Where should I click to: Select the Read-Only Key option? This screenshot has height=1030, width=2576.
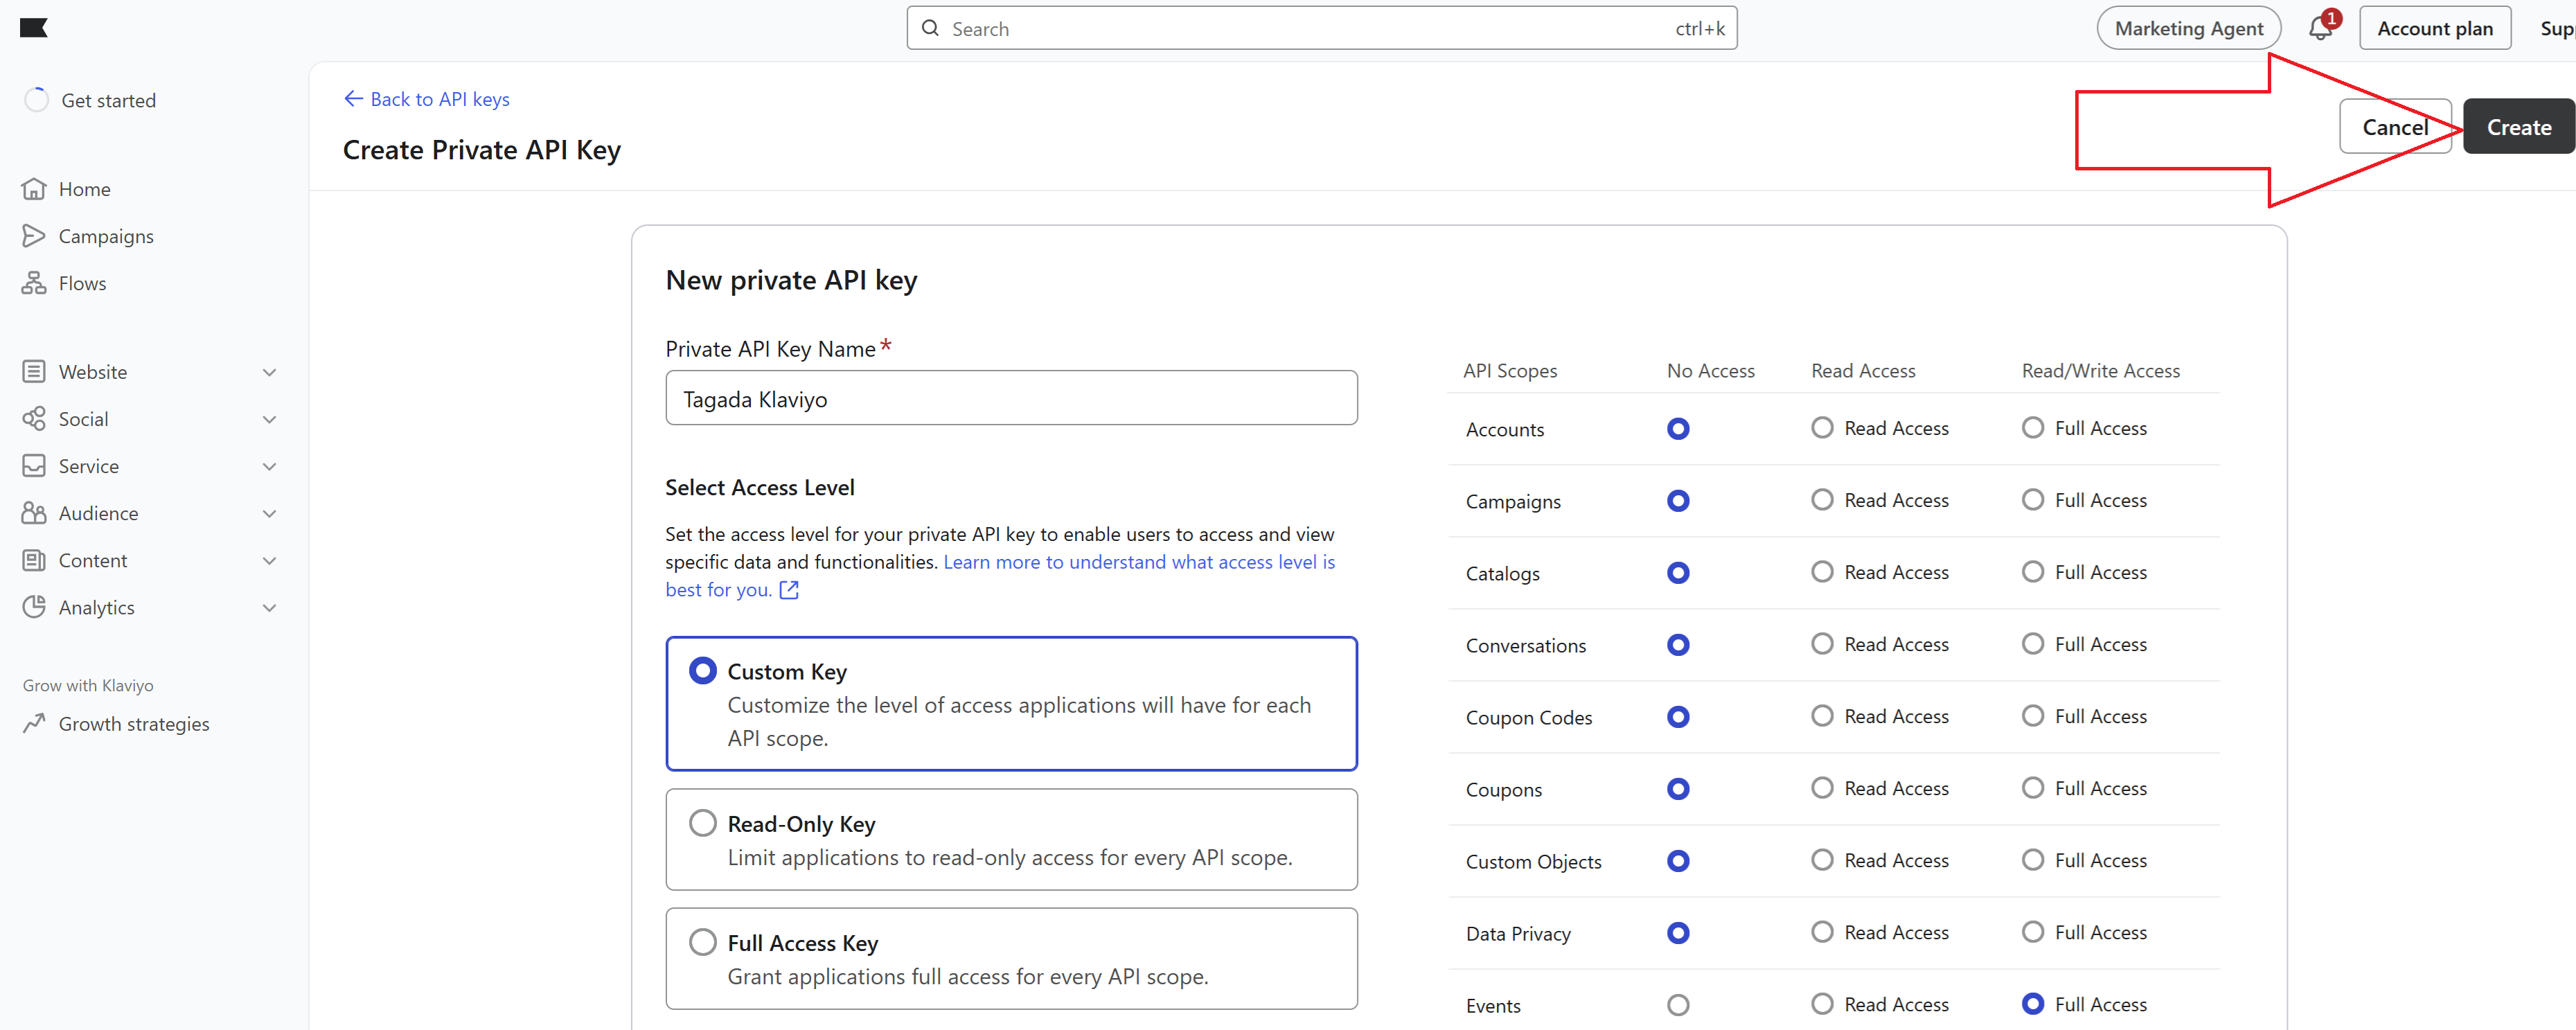[703, 823]
